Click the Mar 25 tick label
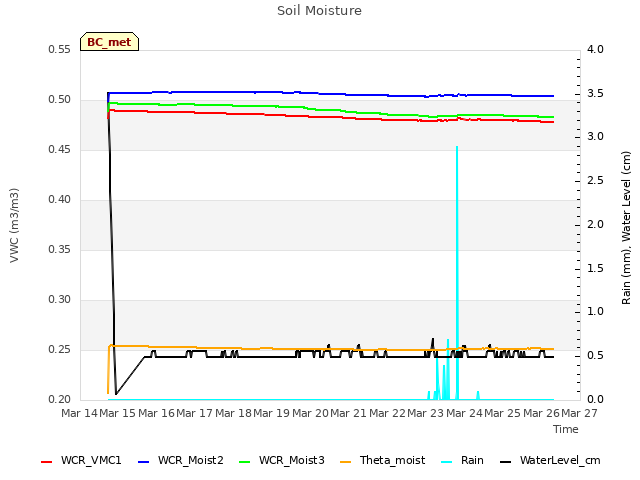 coord(502,413)
